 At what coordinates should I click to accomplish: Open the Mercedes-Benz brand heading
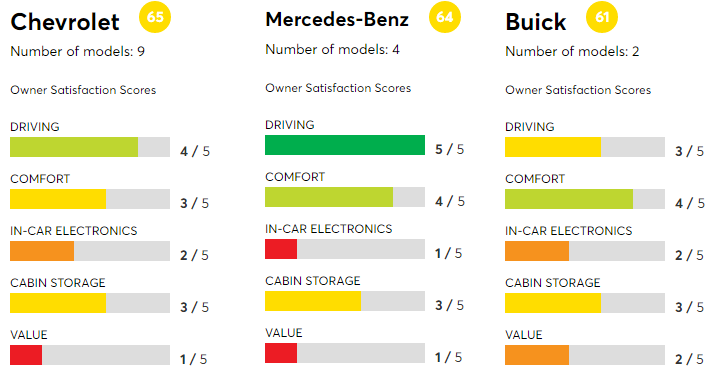337,20
